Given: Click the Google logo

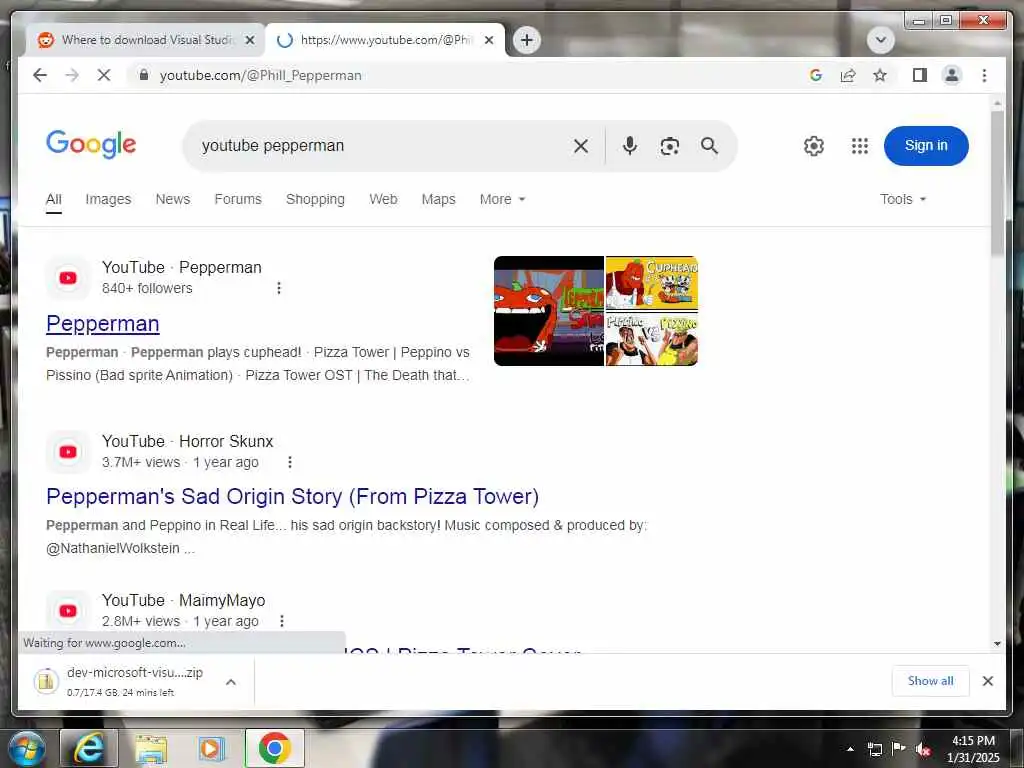Looking at the screenshot, I should pos(91,144).
